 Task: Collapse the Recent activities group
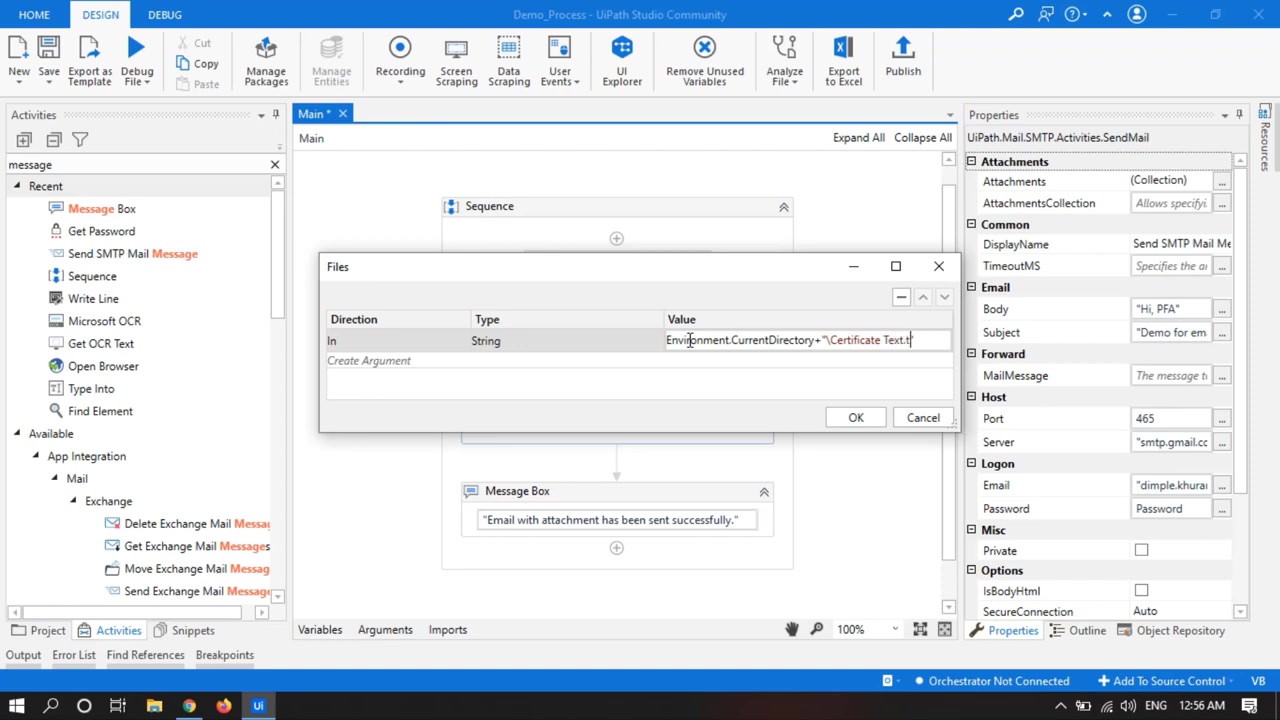(x=16, y=186)
